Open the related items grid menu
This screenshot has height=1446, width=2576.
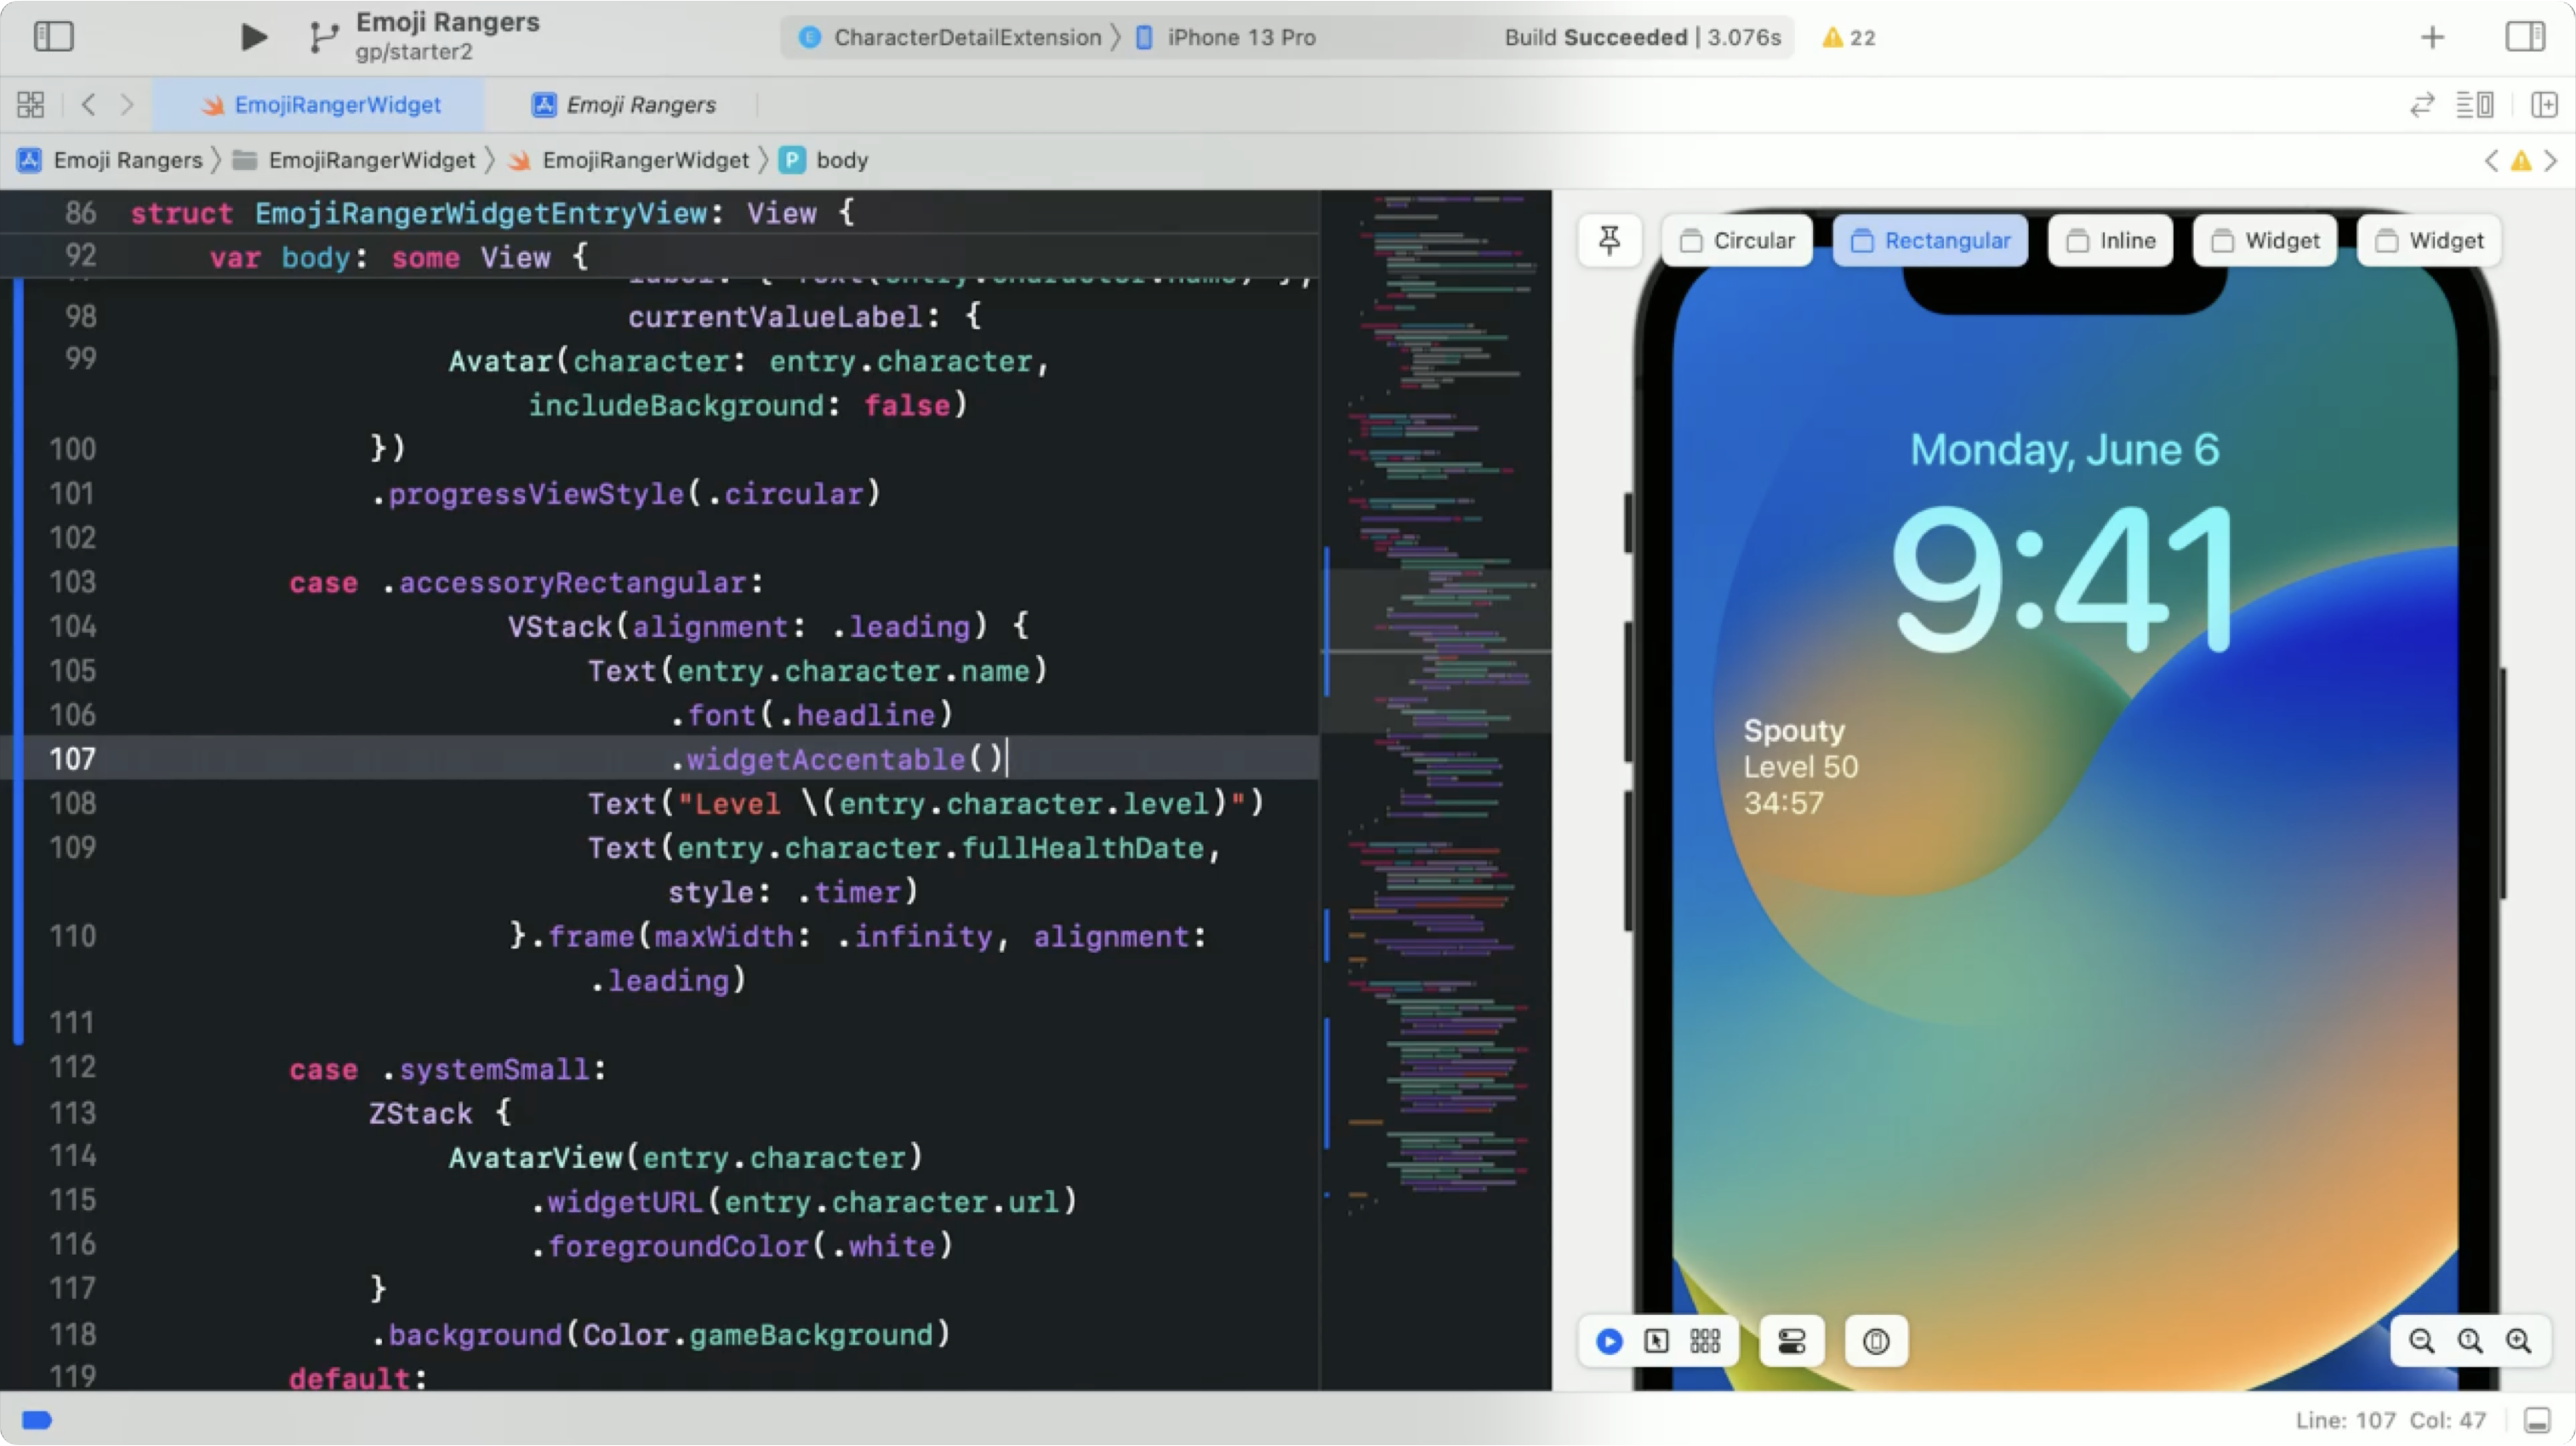(x=31, y=104)
